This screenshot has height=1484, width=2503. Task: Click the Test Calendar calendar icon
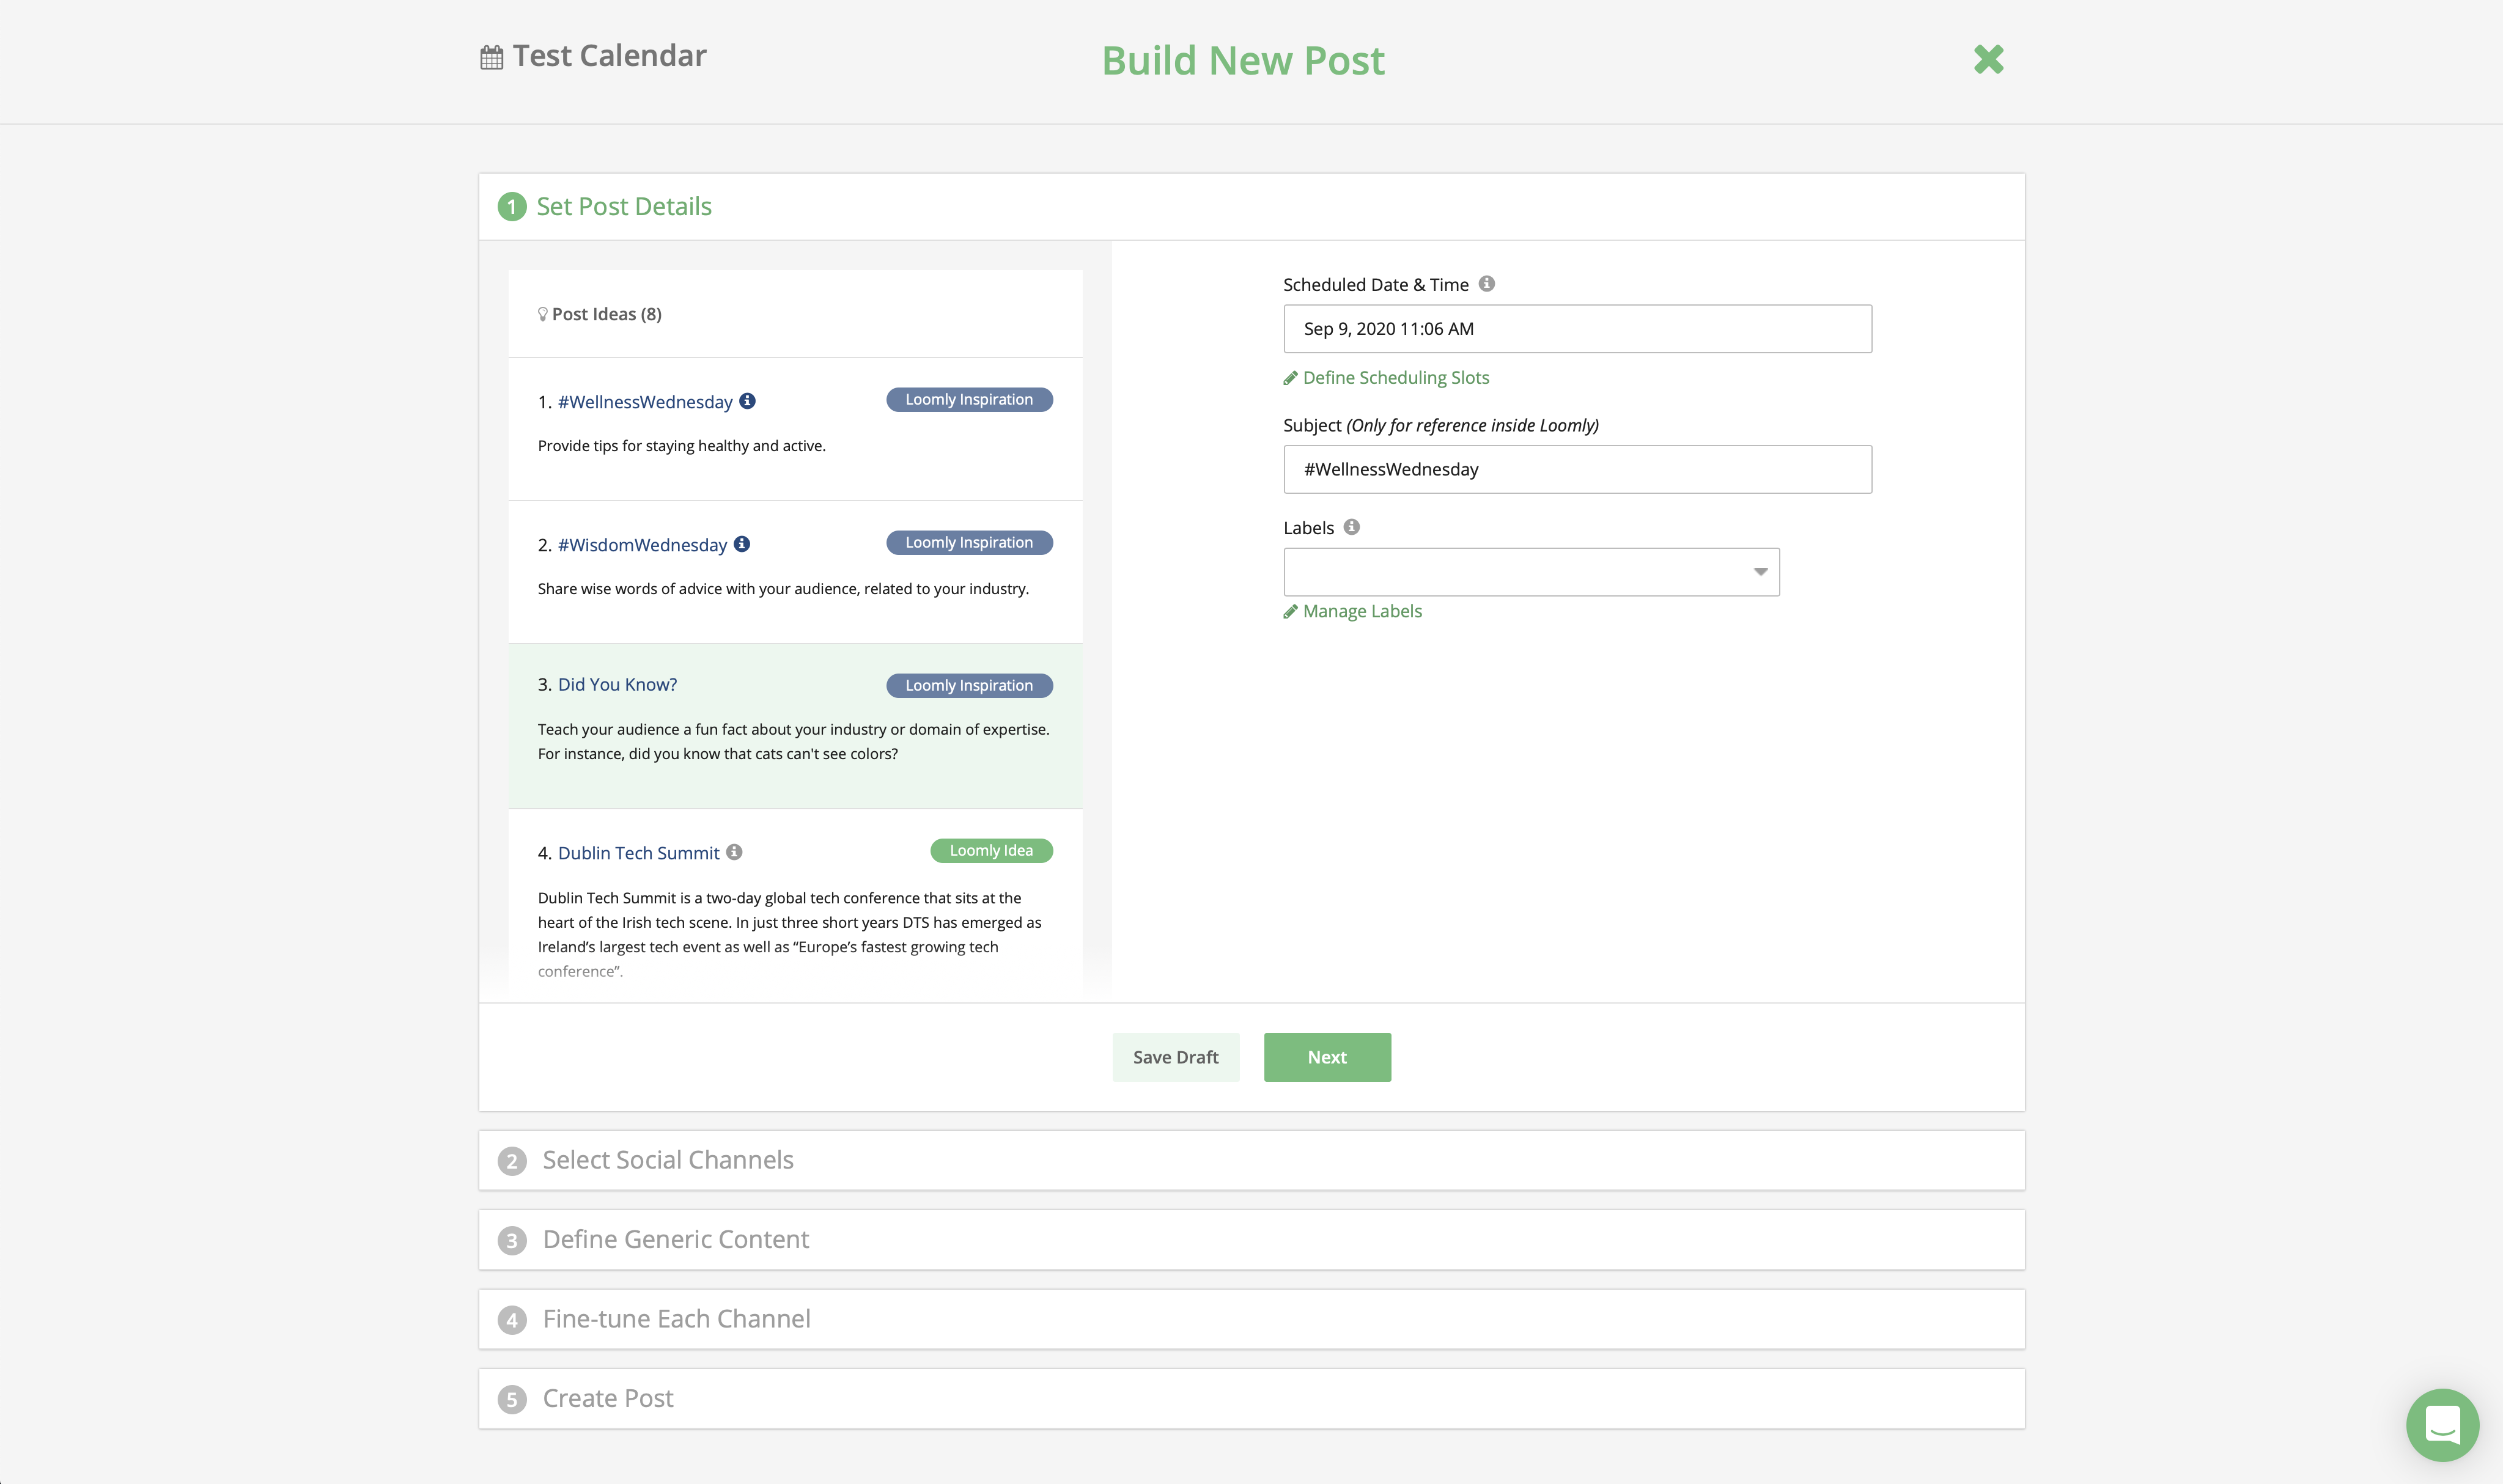pyautogui.click(x=491, y=57)
